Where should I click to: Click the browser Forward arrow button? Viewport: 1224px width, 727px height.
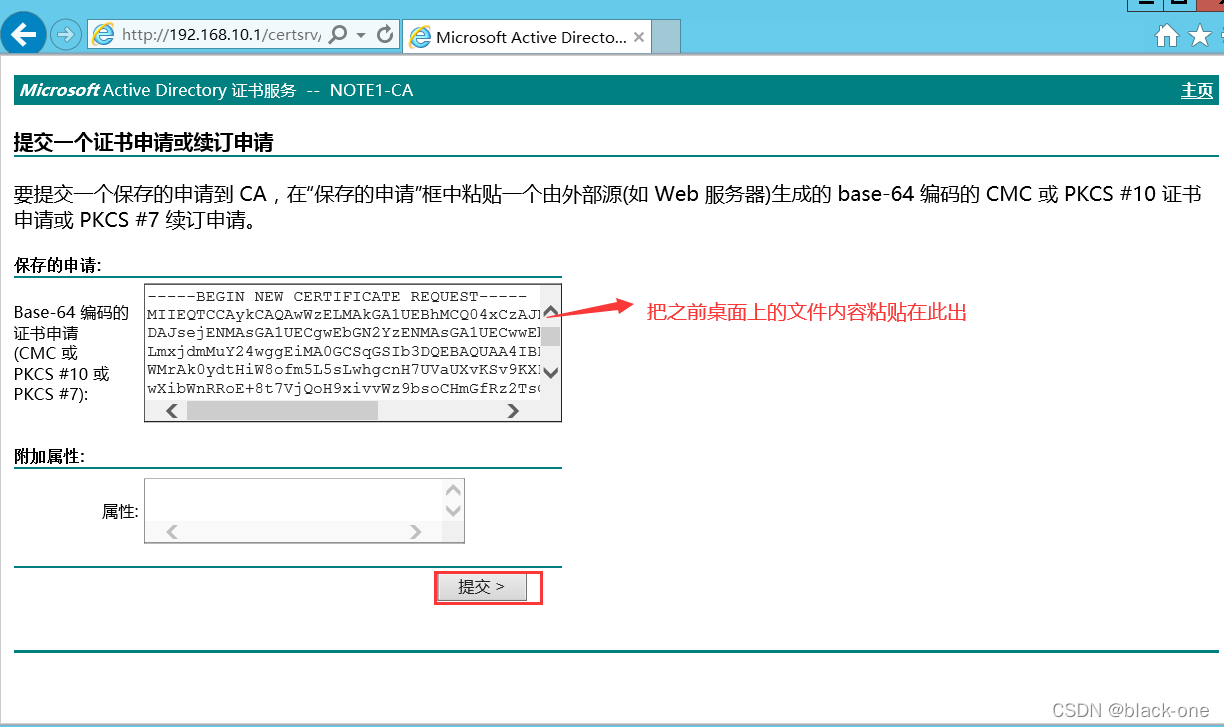(65, 35)
